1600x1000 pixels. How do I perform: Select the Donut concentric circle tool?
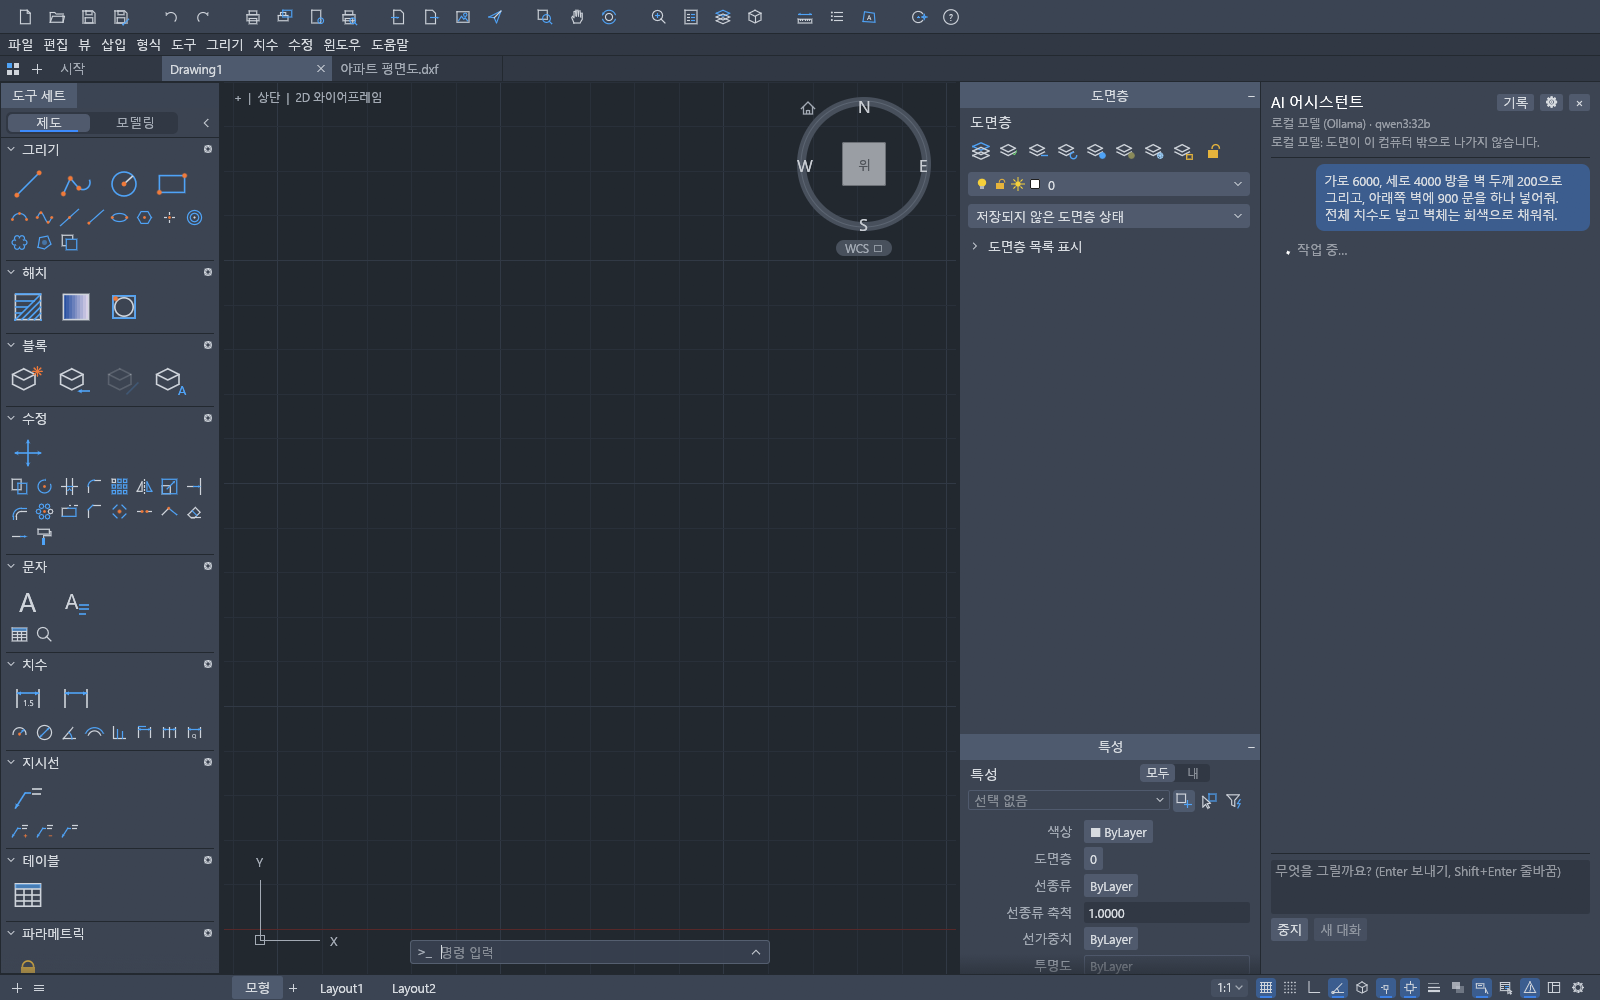[x=195, y=217]
